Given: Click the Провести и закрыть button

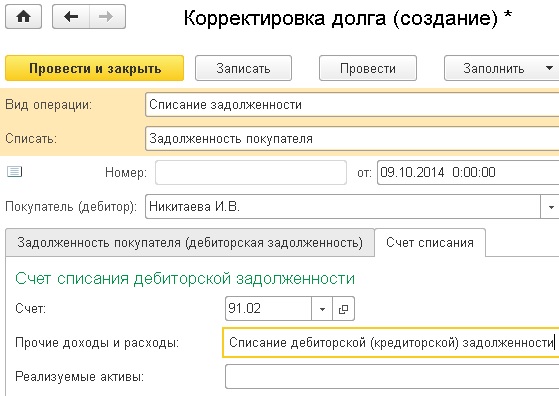Looking at the screenshot, I should pyautogui.click(x=94, y=68).
